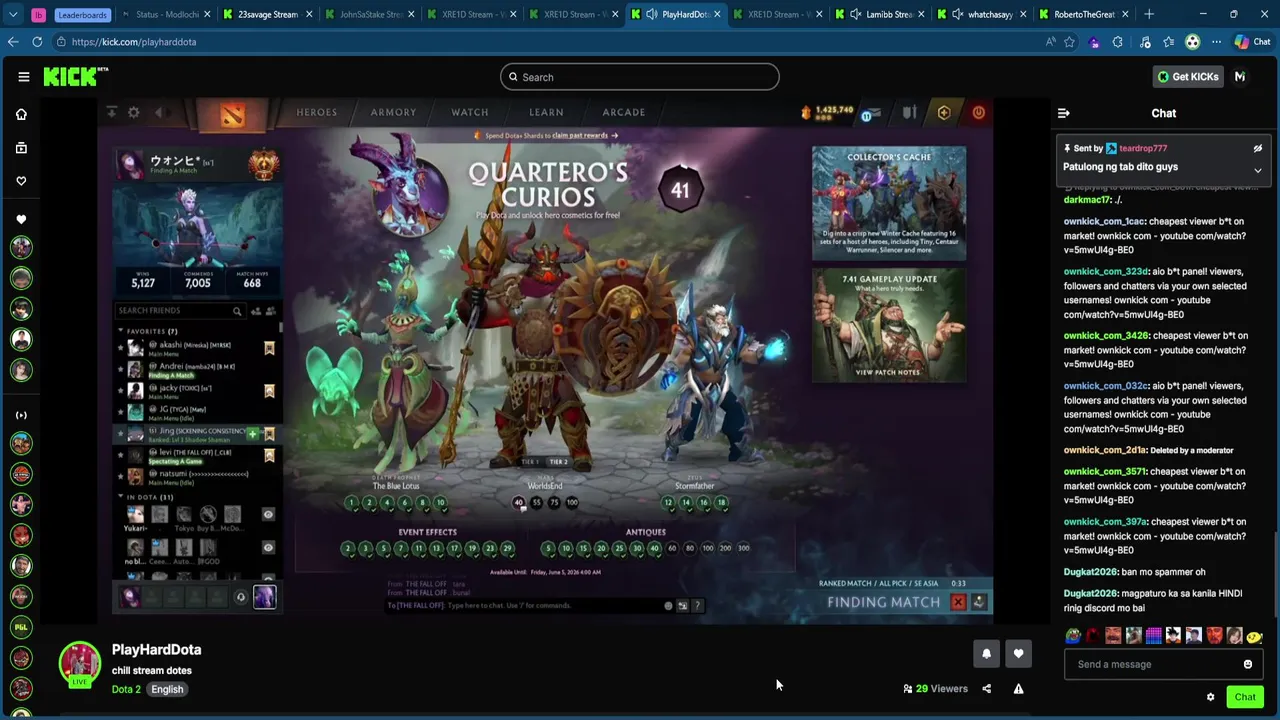Click the shop tier 41 level badge
The width and height of the screenshot is (1280, 720).
681,190
